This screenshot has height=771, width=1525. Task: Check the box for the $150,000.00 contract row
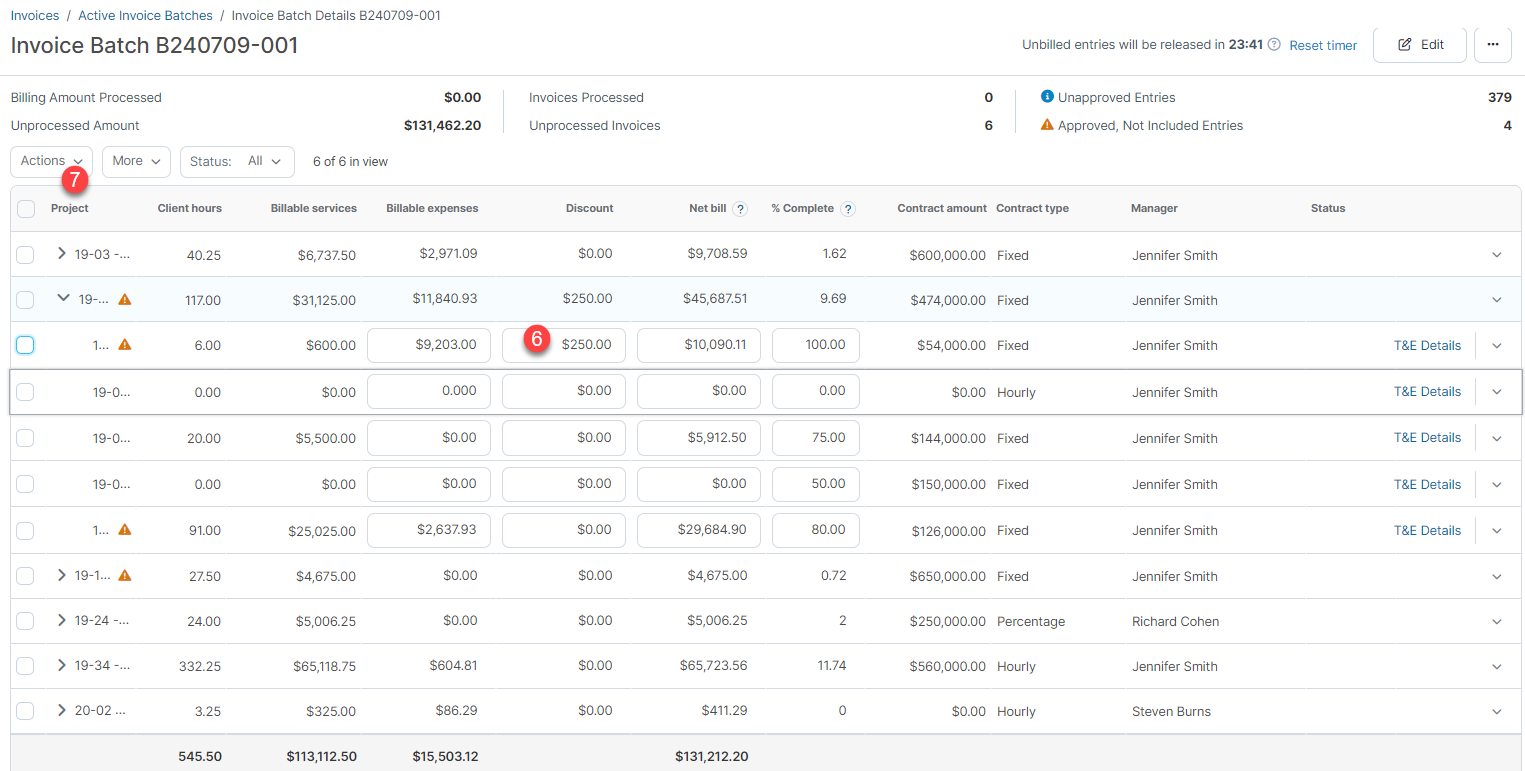[x=26, y=484]
